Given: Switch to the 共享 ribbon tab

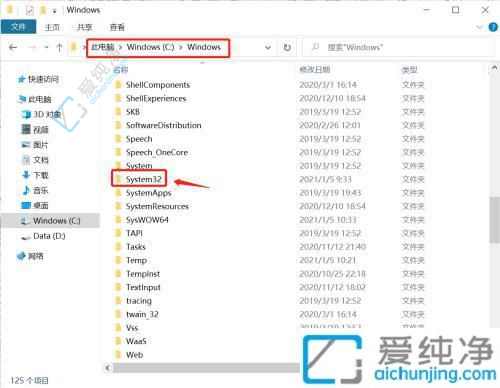Looking at the screenshot, I should (x=84, y=27).
